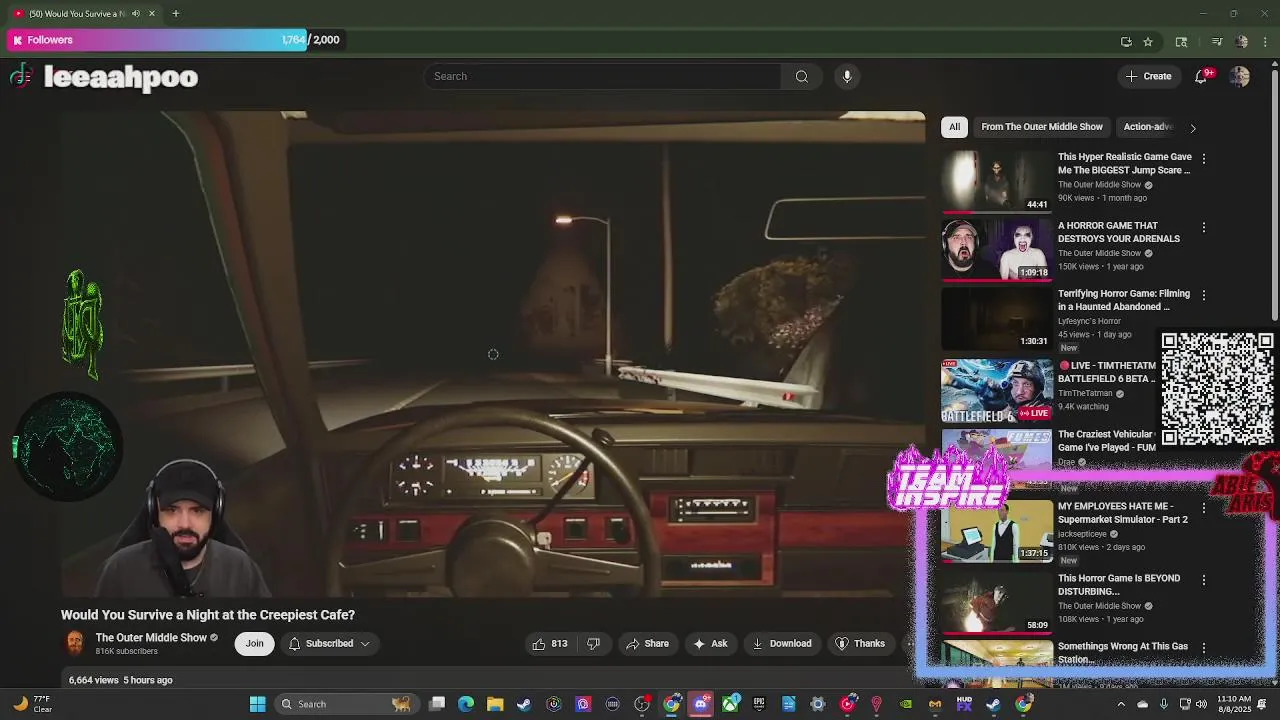
Task: Click the Ask button
Action: [711, 643]
